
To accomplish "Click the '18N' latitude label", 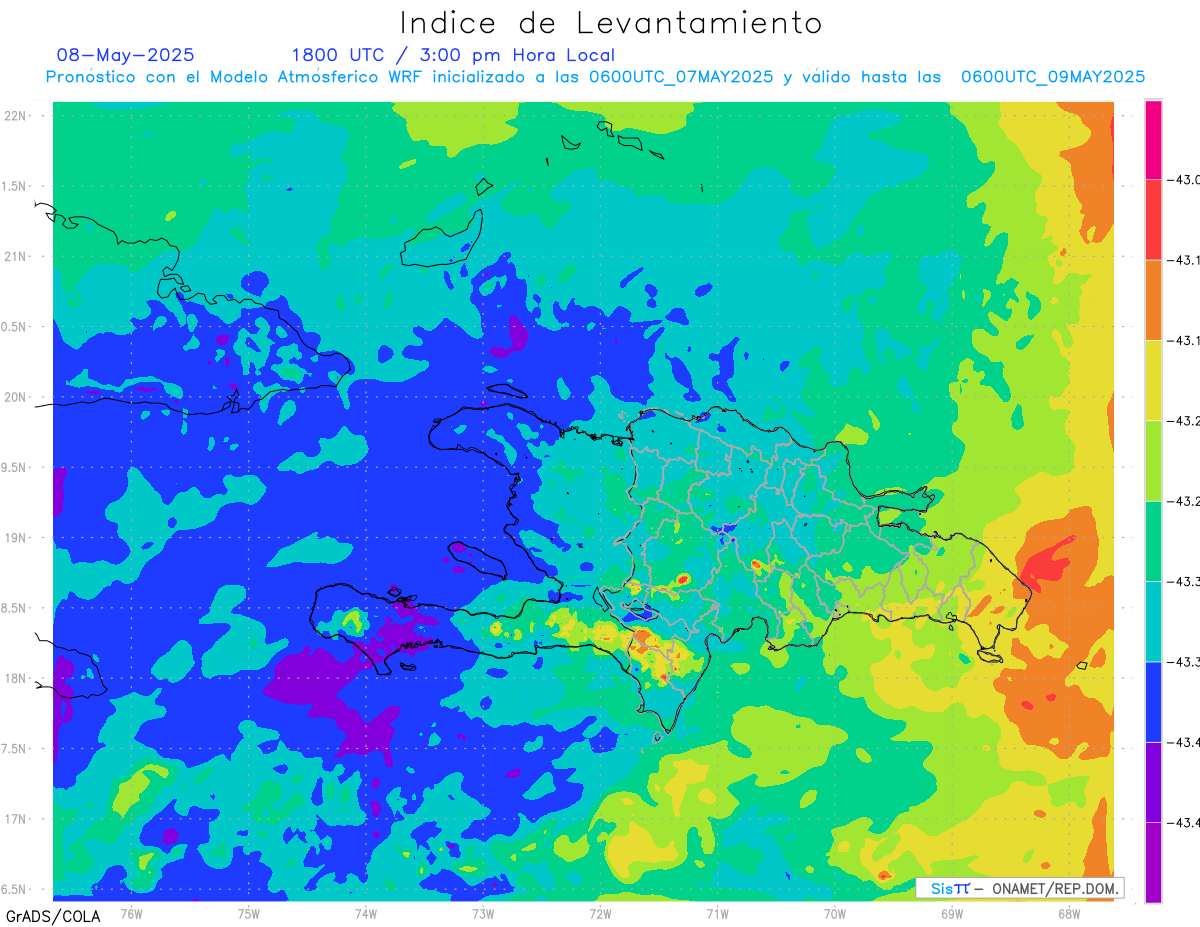I will [x=17, y=679].
